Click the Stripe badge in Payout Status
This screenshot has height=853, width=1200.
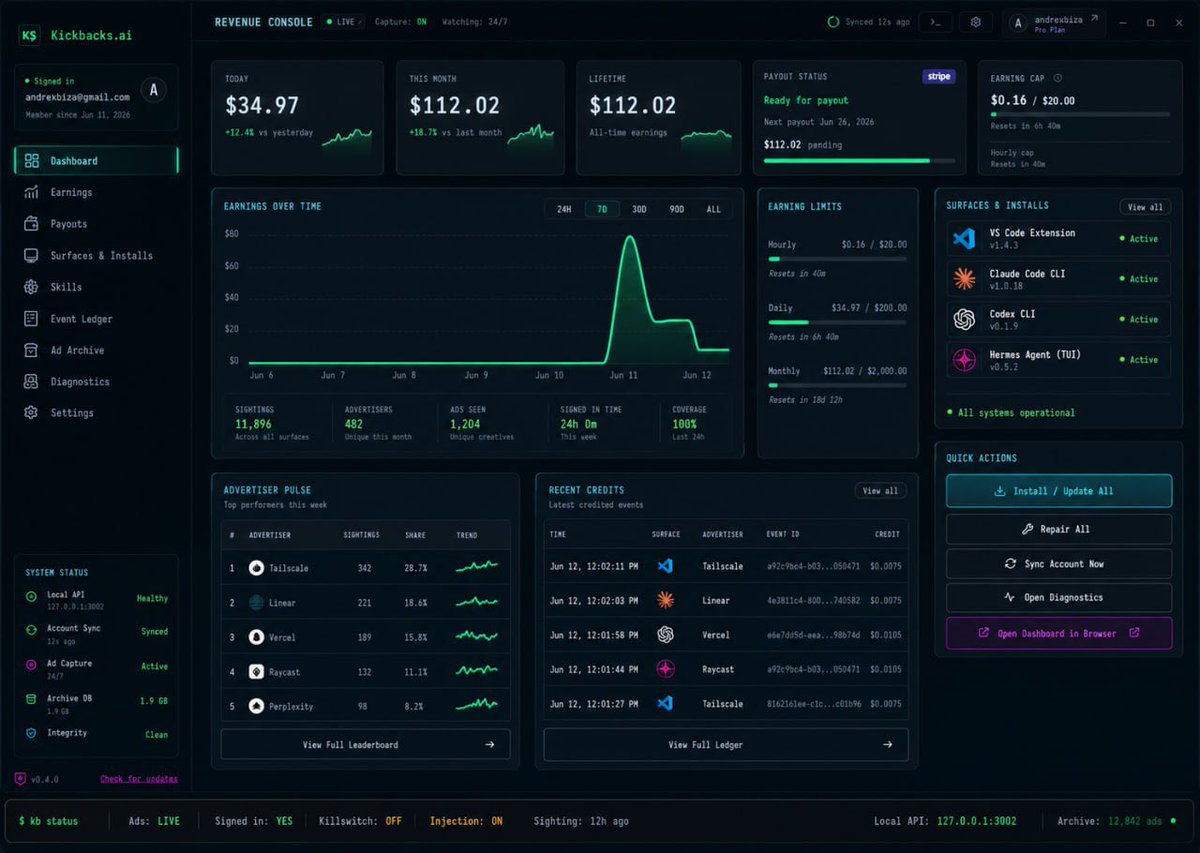(938, 76)
